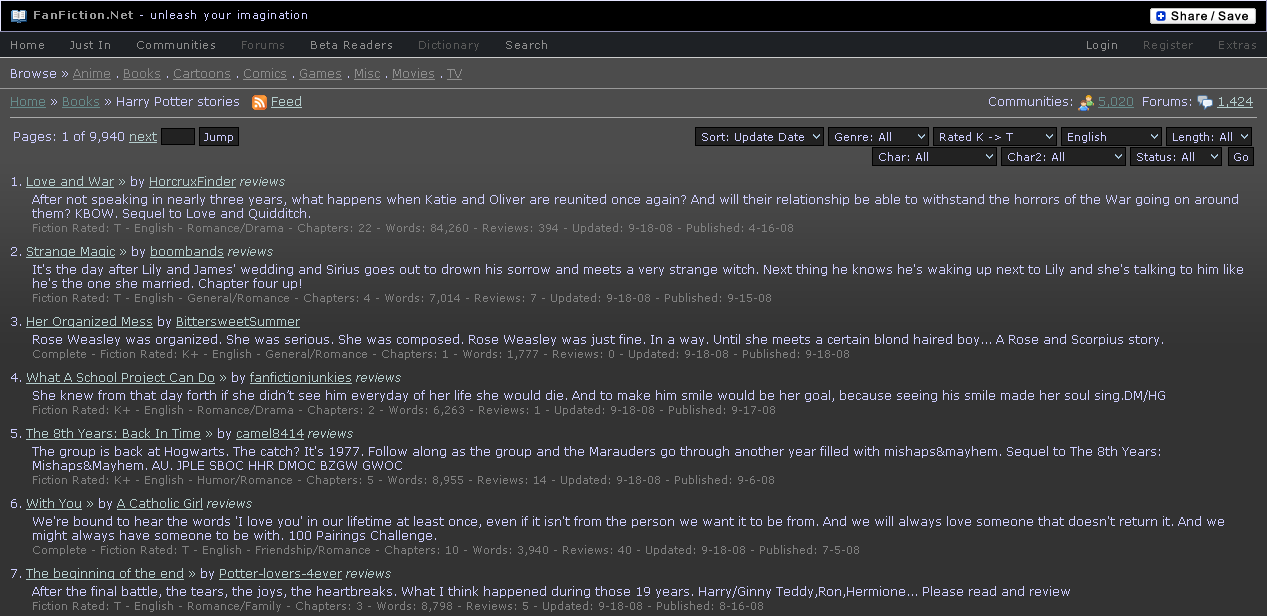The width and height of the screenshot is (1267, 616).
Task: Open author A Catholic Girl's profile
Action: pos(160,504)
